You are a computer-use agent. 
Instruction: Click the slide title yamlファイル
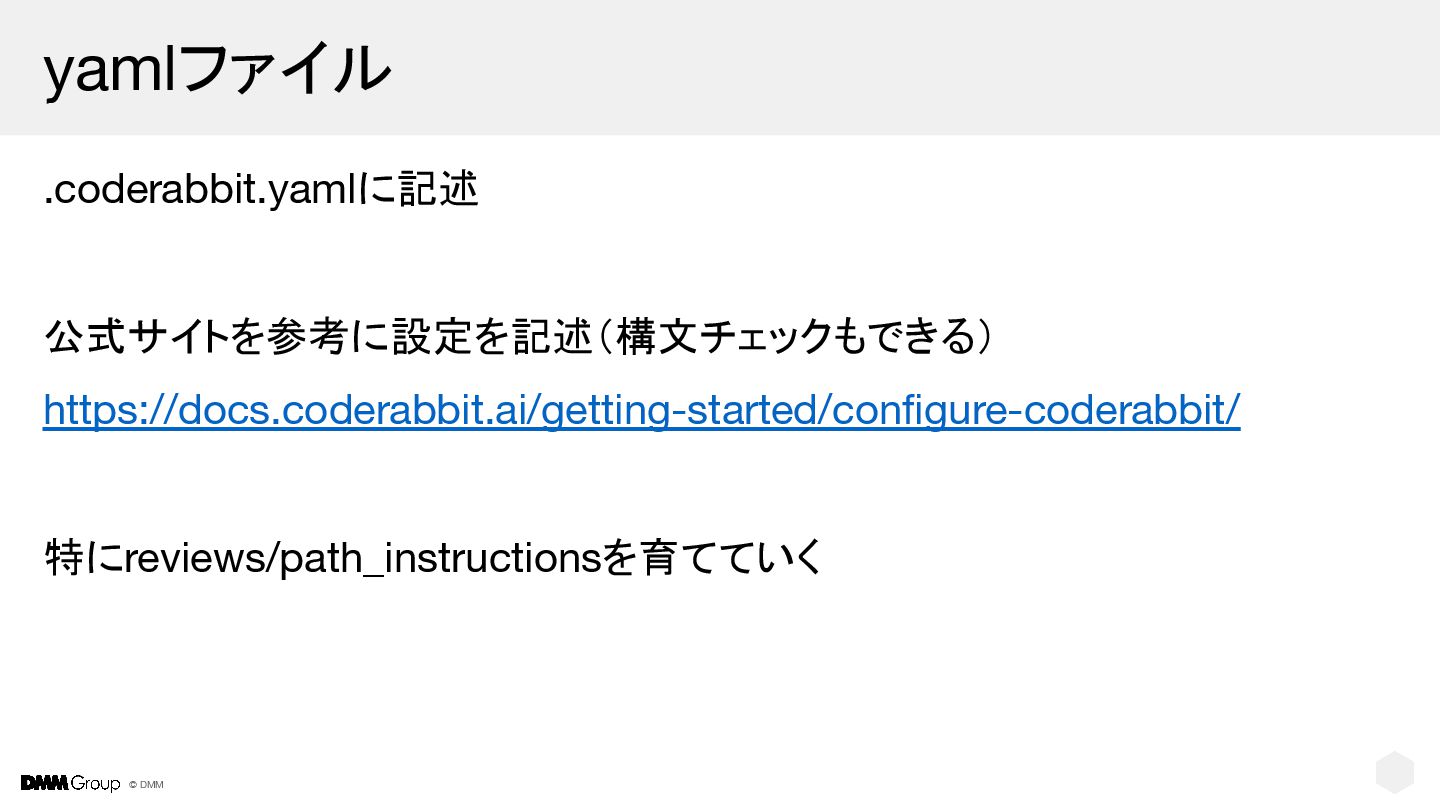pos(217,69)
